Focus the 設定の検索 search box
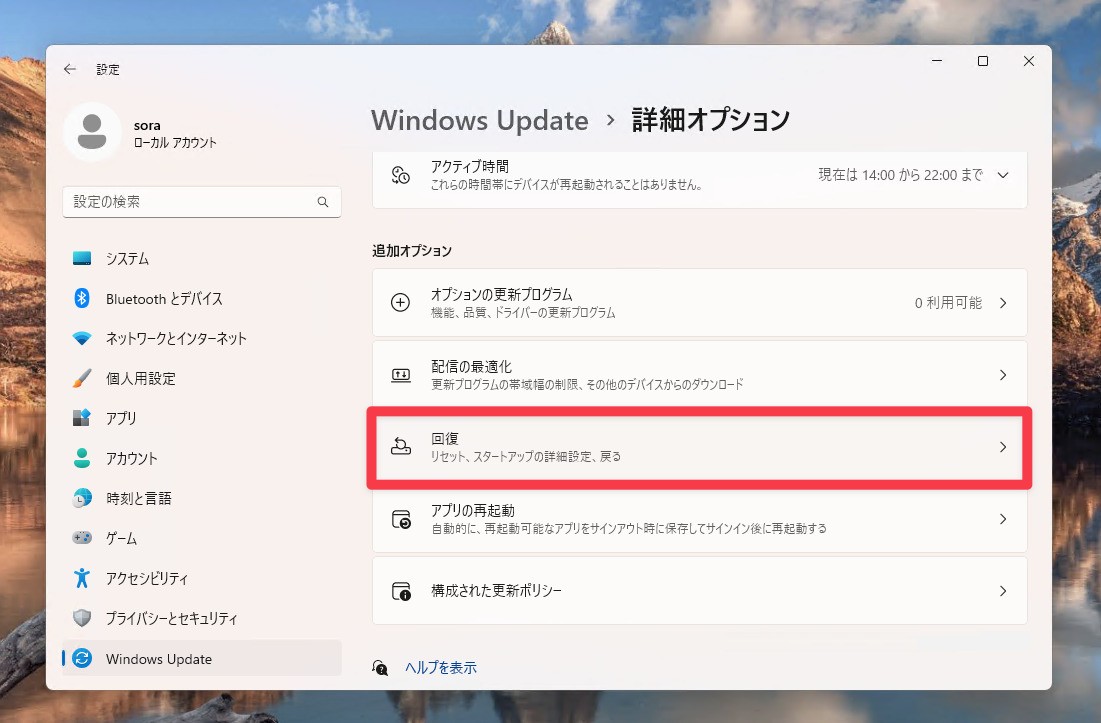The image size is (1101, 723). coord(202,202)
